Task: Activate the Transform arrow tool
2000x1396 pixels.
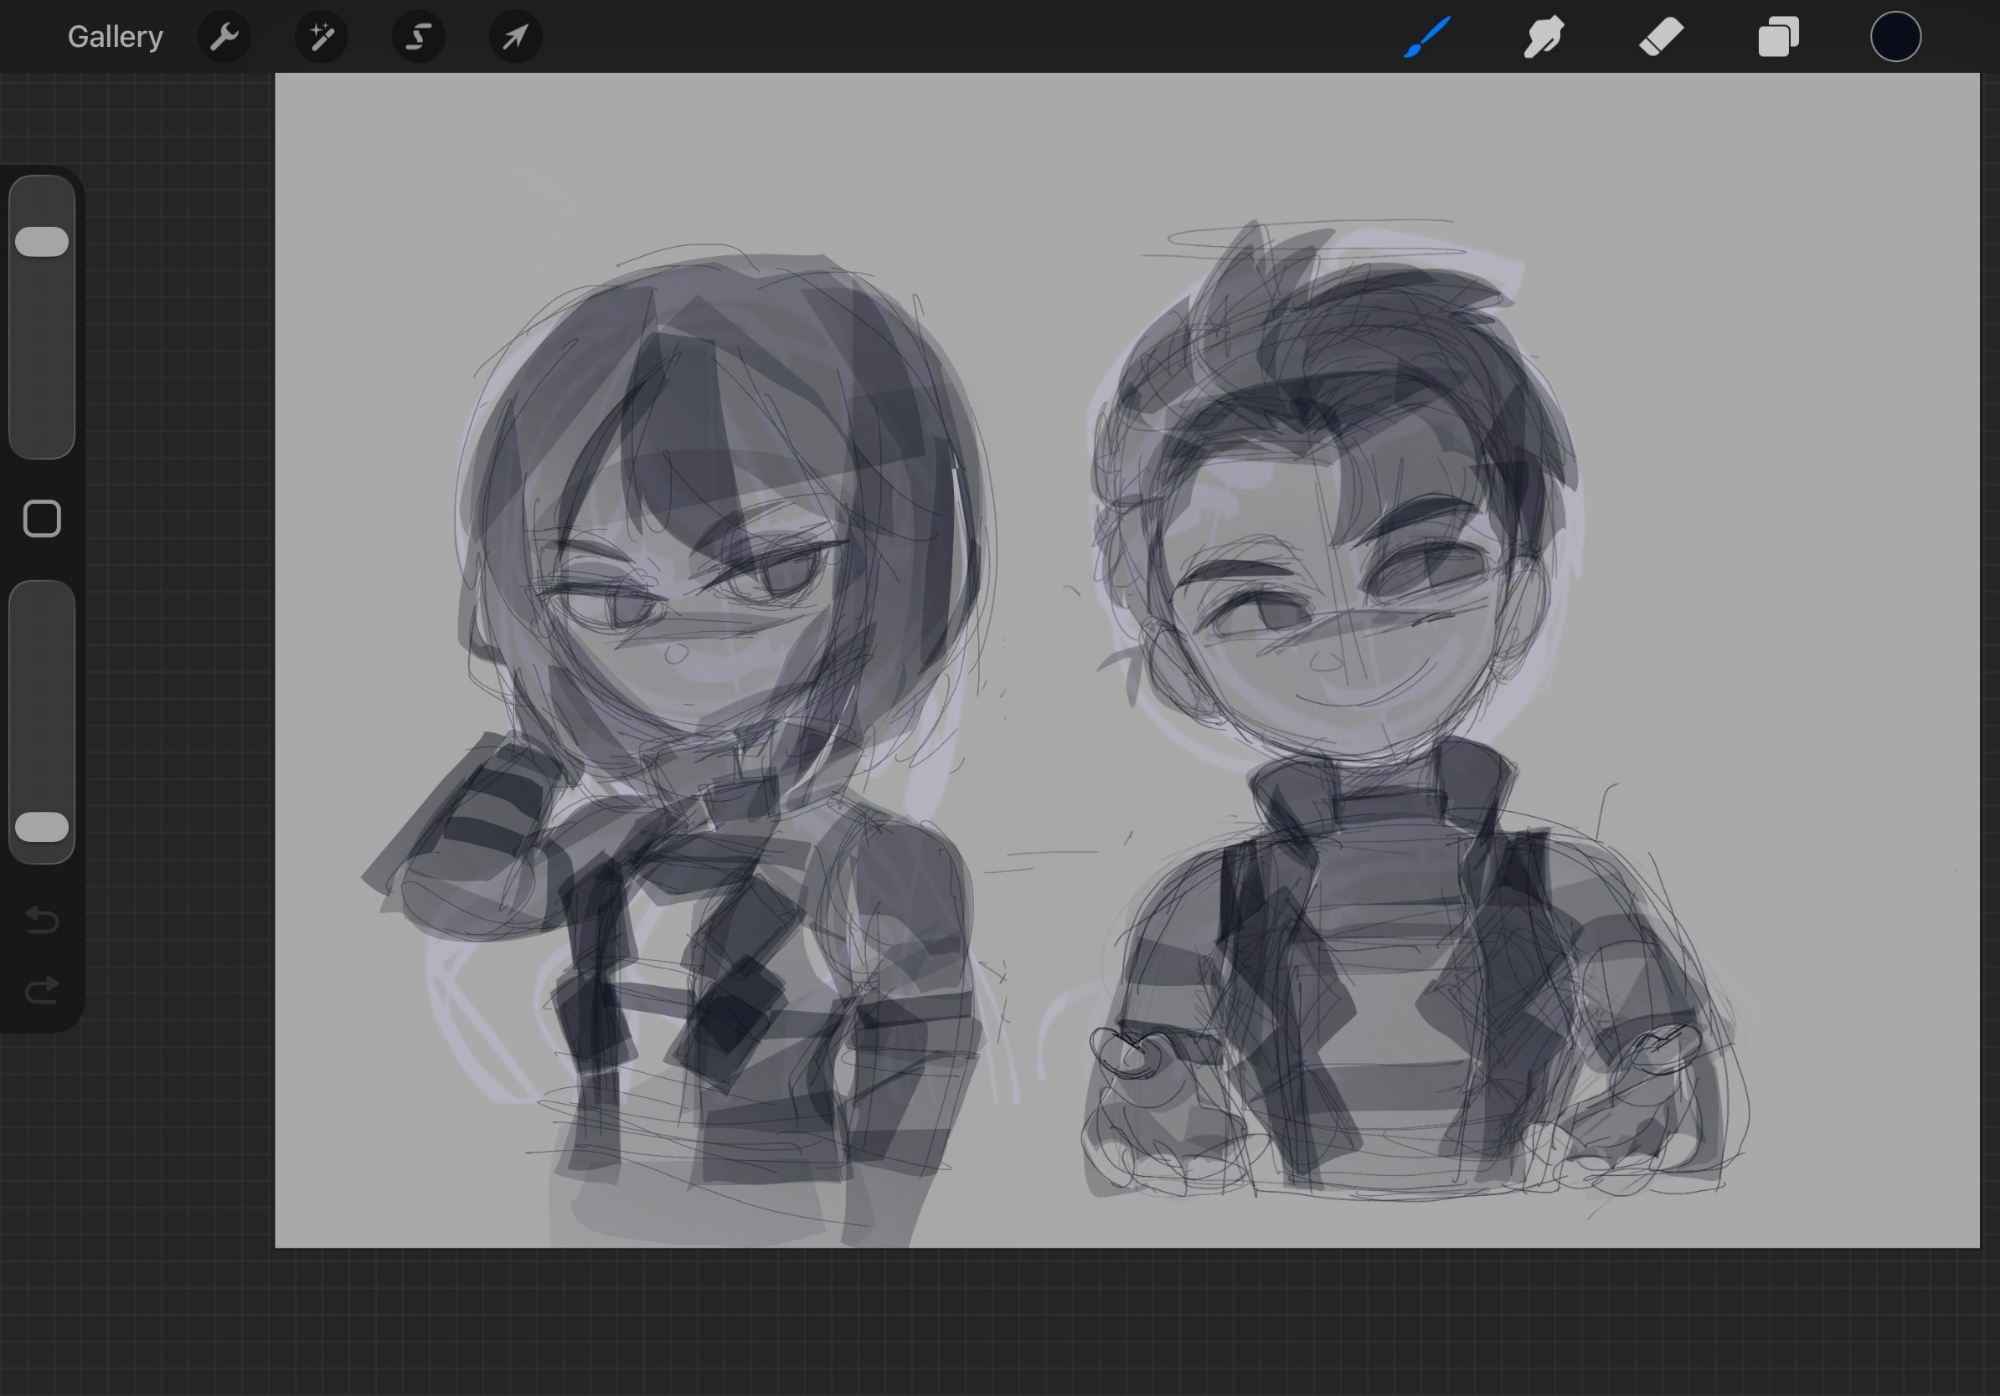Action: coord(515,37)
